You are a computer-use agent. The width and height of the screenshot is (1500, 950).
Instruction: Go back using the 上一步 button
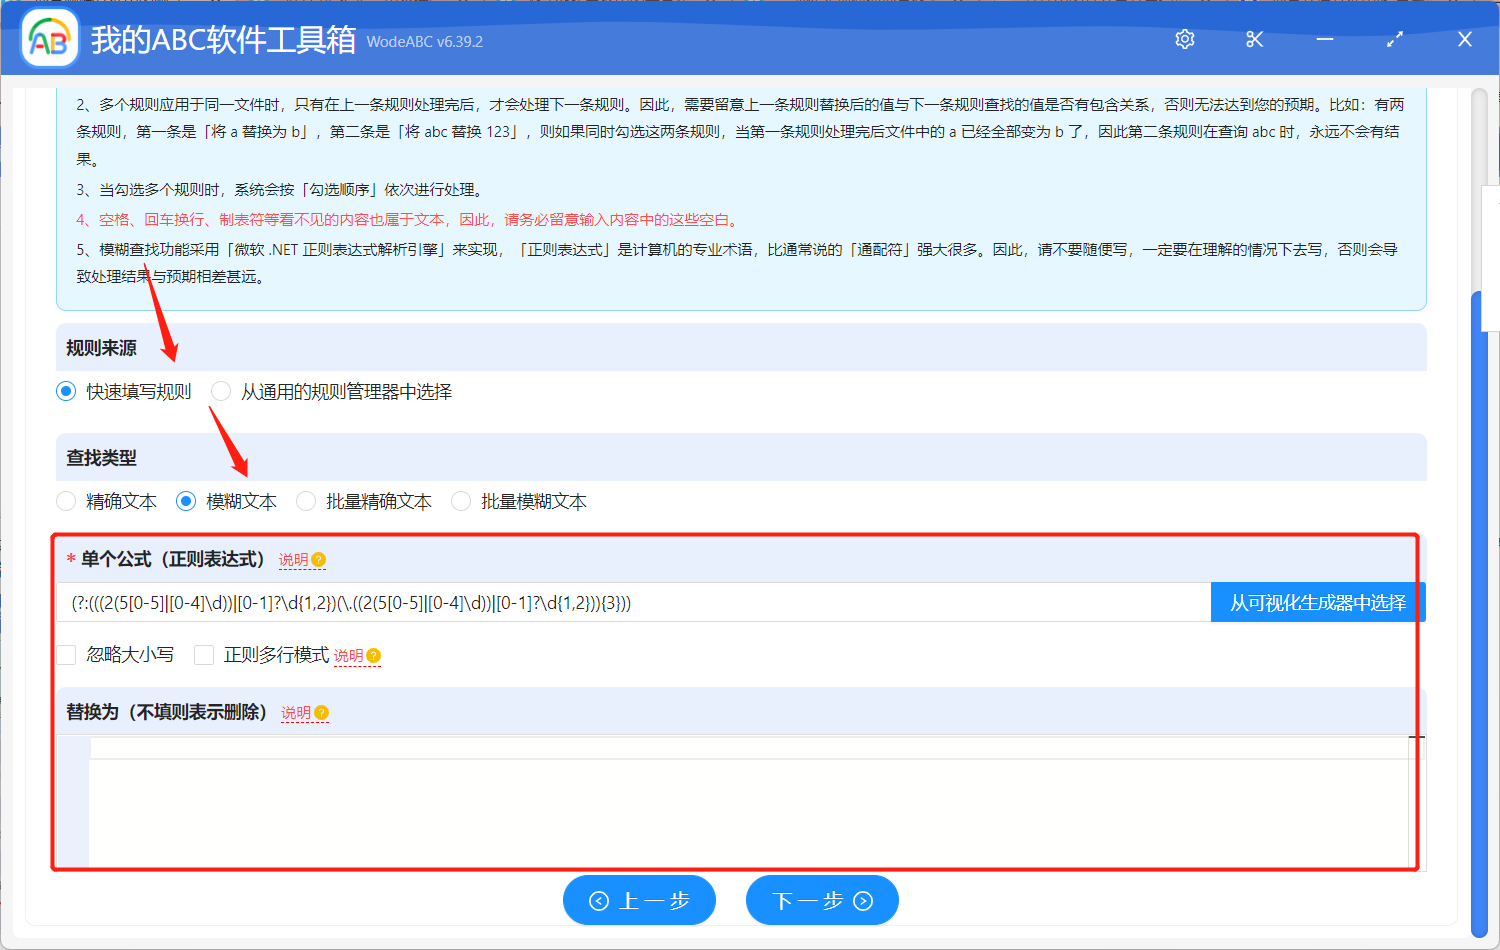639,900
